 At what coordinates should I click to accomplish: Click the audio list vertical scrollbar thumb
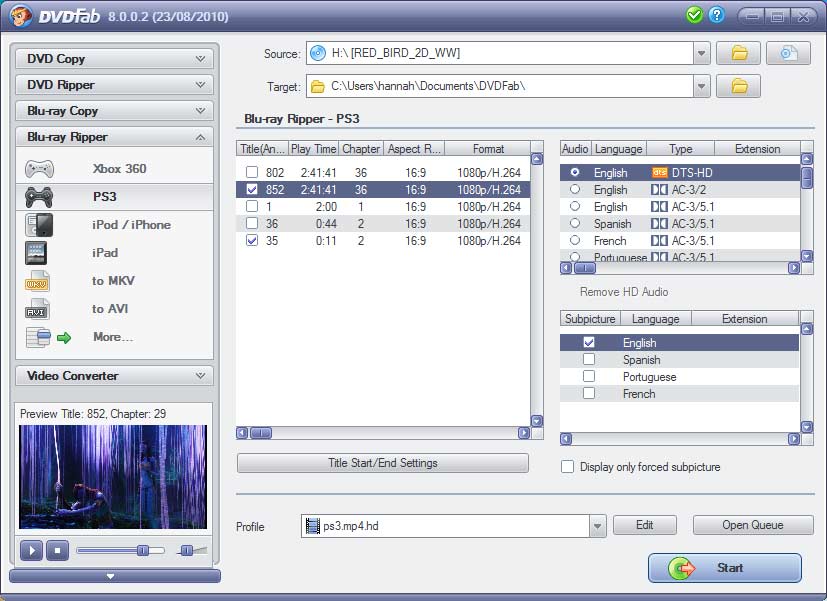tap(807, 177)
